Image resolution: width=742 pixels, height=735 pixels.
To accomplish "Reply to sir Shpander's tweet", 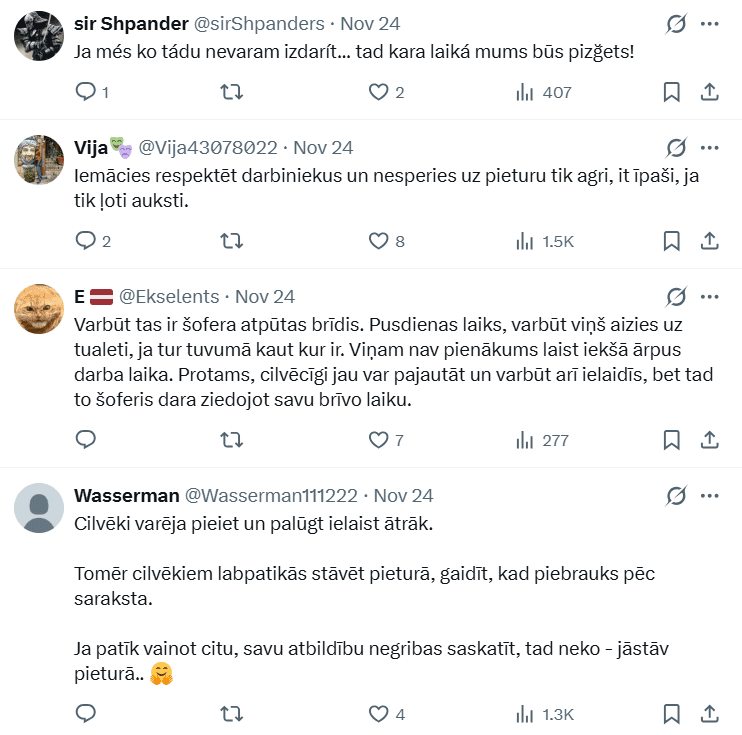I will [86, 92].
